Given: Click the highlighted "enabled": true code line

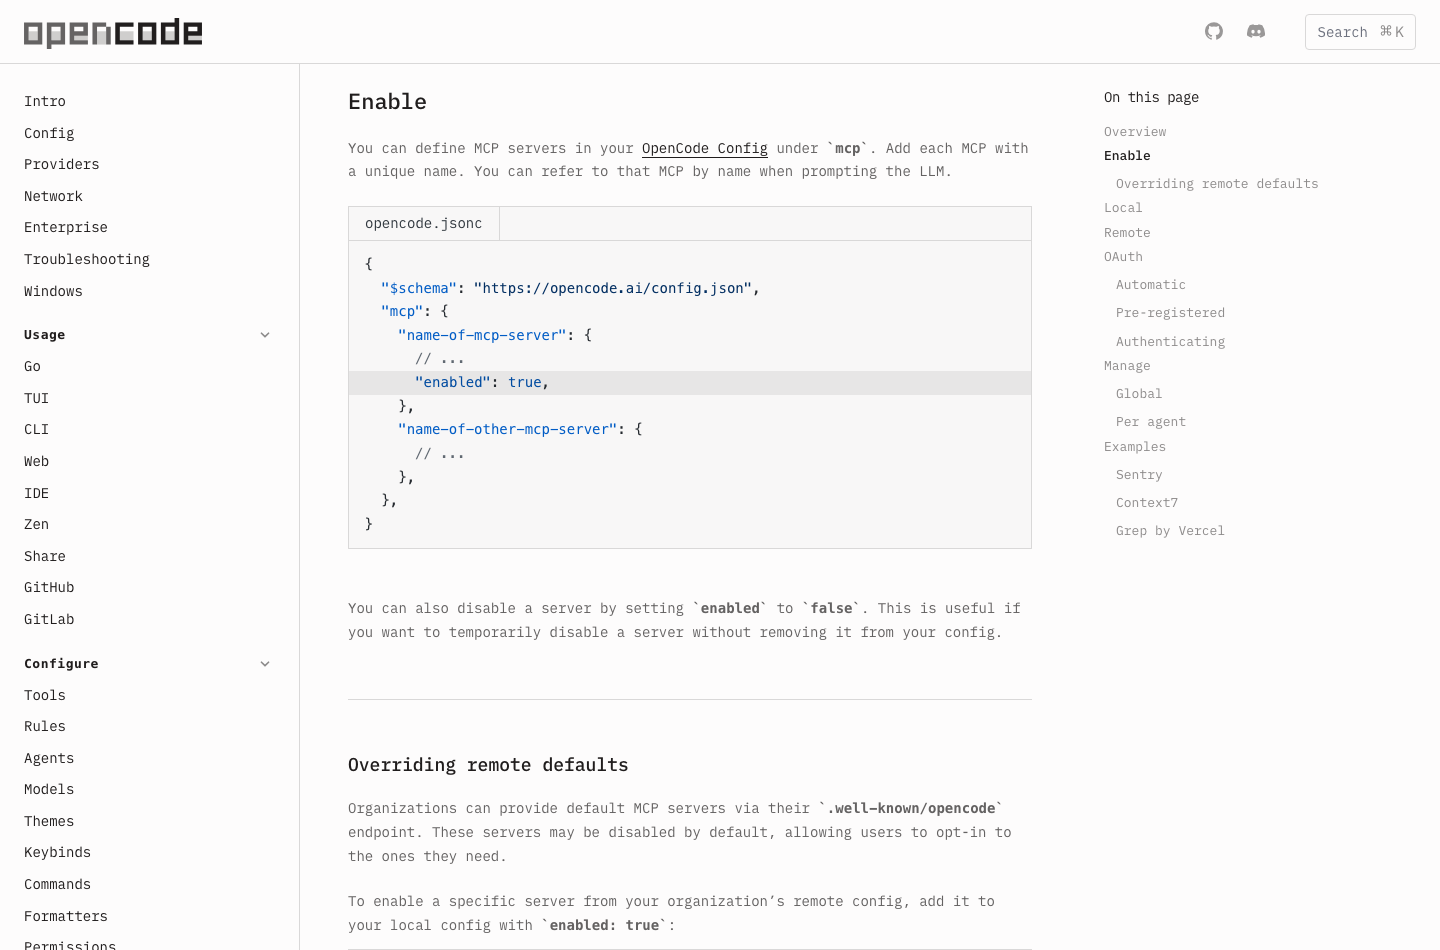Looking at the screenshot, I should point(690,383).
